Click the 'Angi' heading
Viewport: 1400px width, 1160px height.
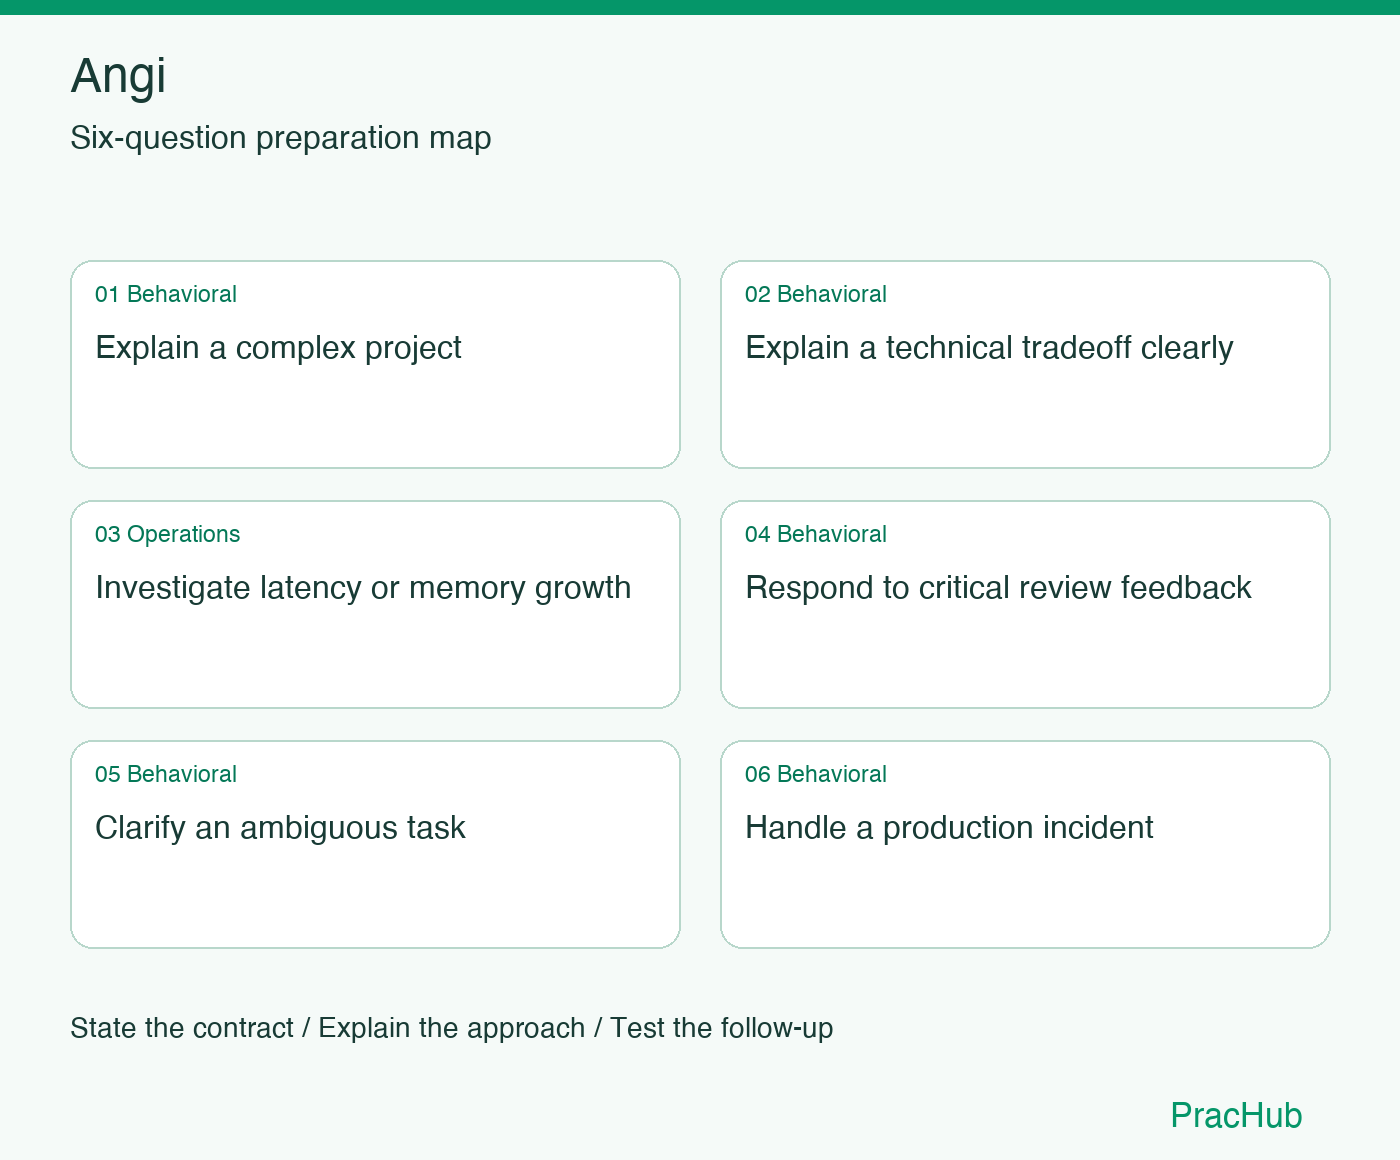coord(118,76)
